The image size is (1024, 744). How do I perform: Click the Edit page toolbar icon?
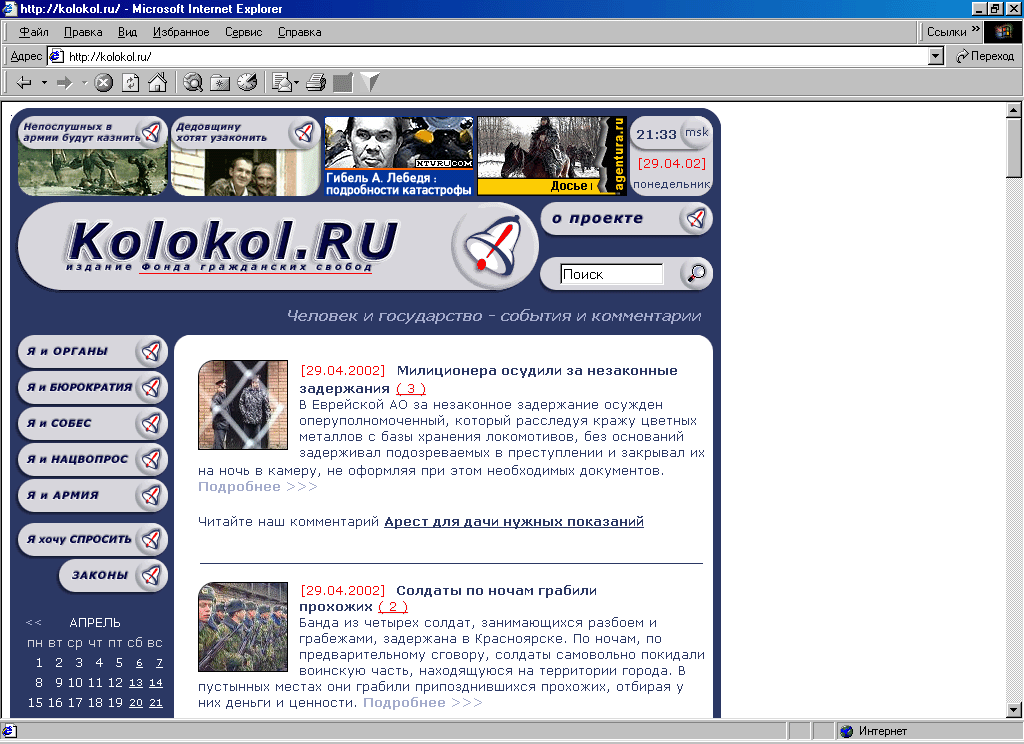(343, 83)
